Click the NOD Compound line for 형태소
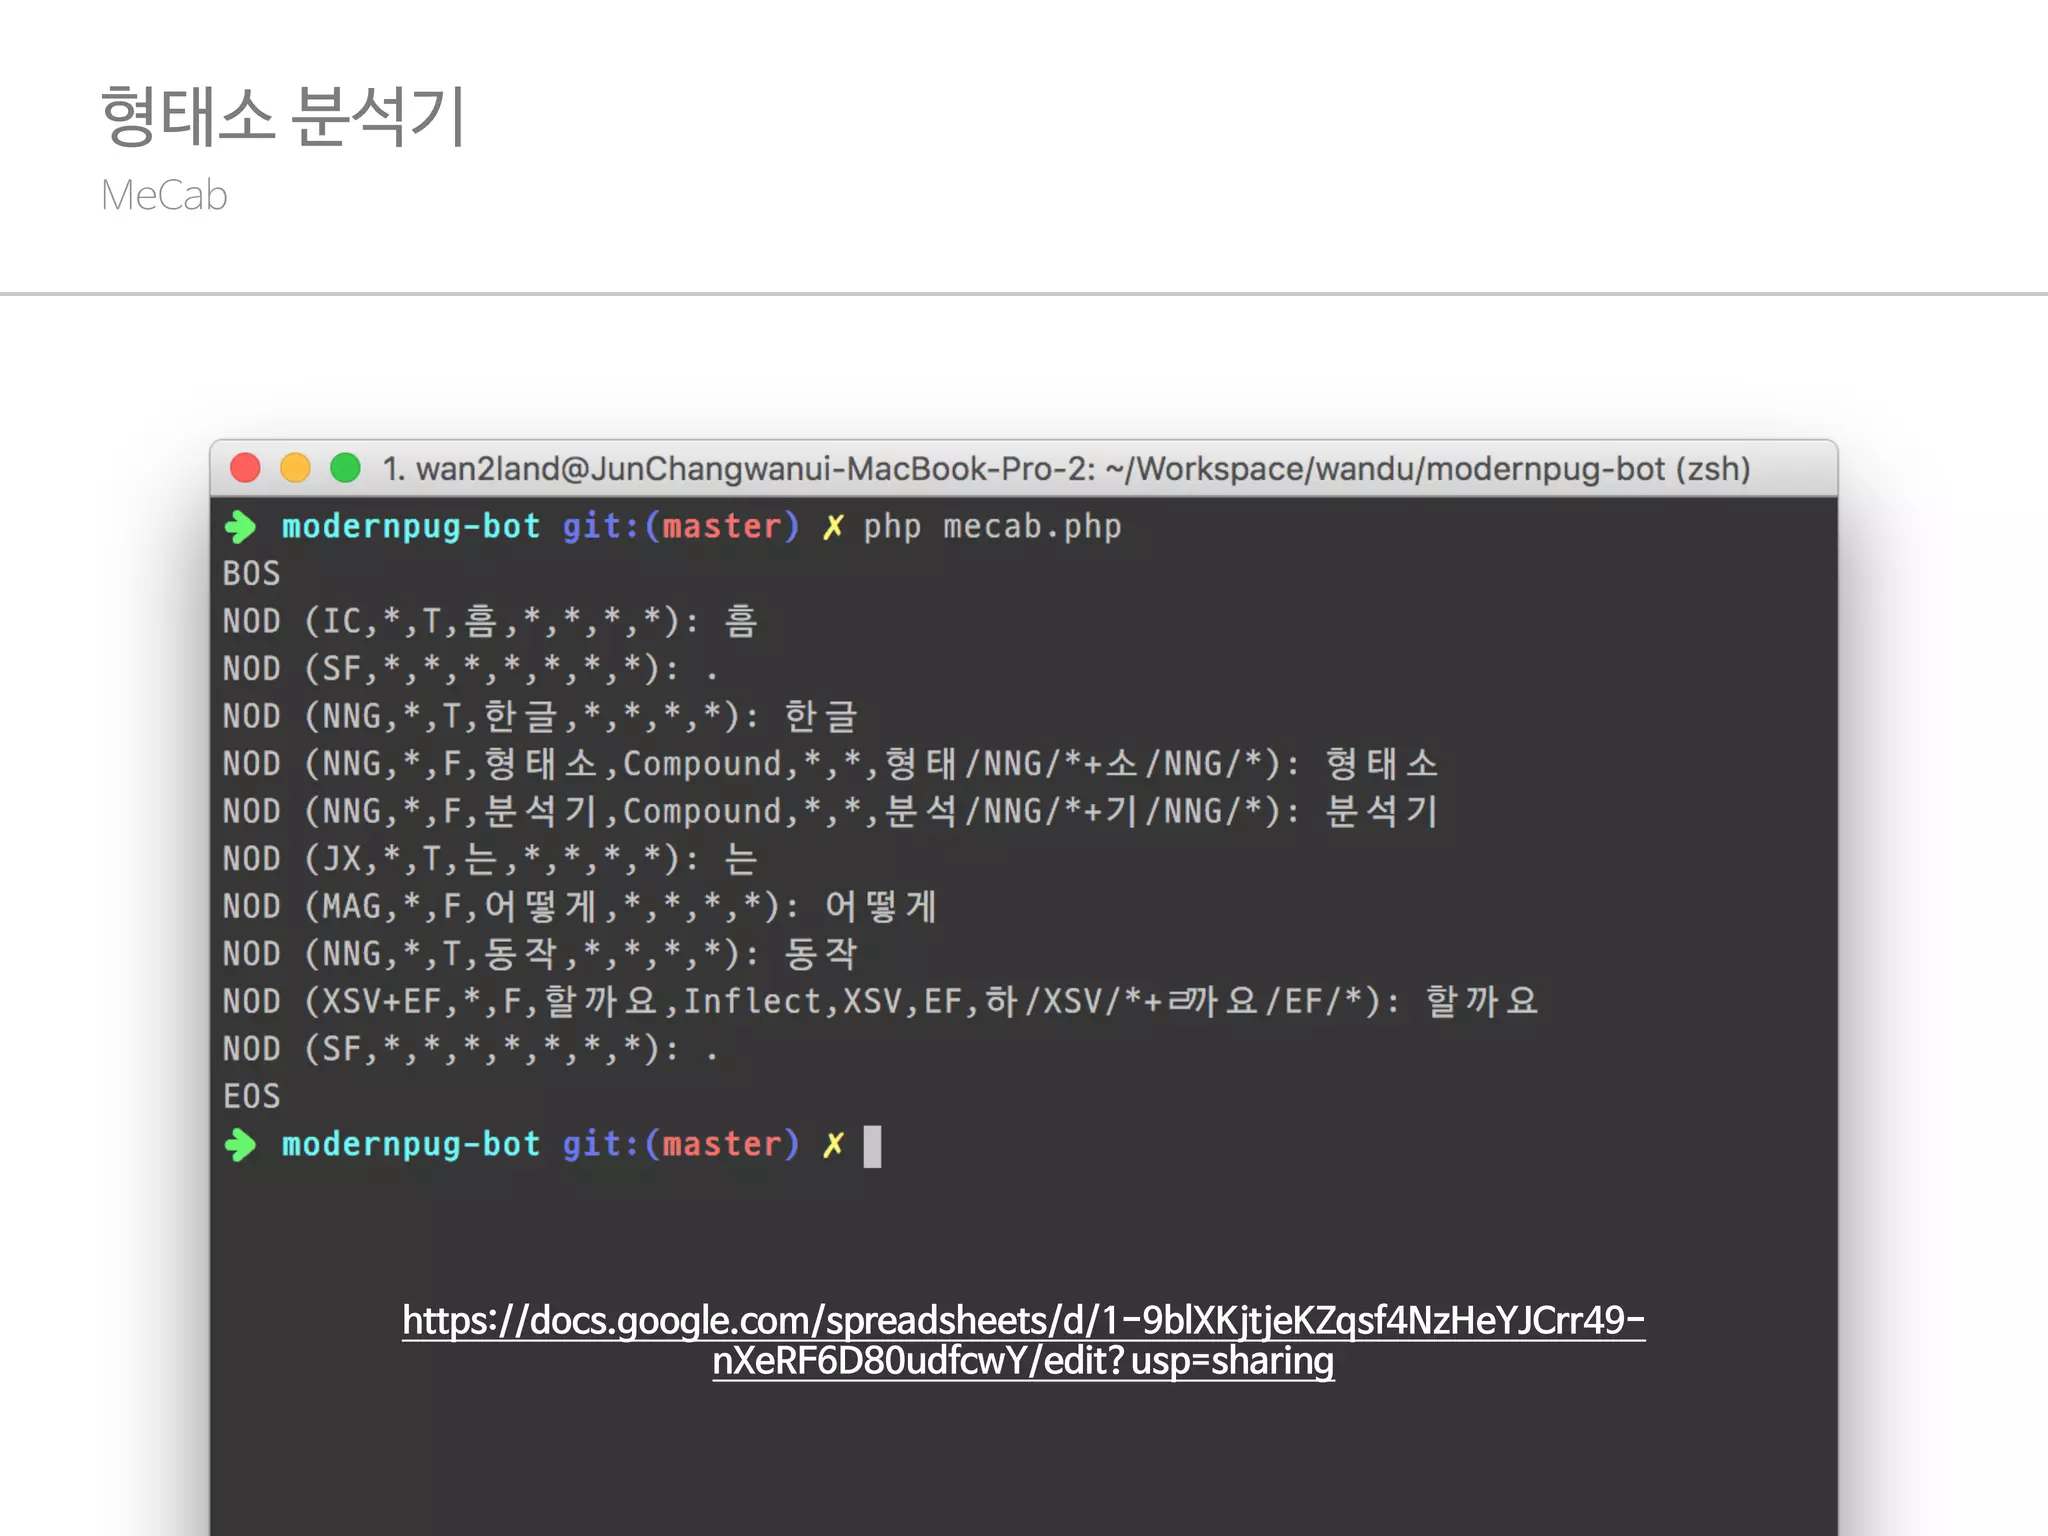 (x=830, y=763)
